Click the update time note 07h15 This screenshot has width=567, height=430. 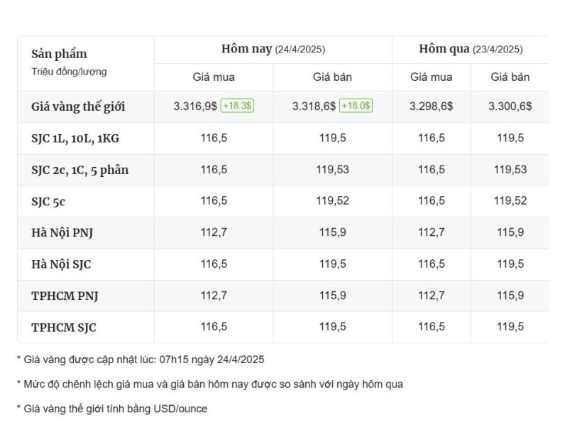point(174,359)
